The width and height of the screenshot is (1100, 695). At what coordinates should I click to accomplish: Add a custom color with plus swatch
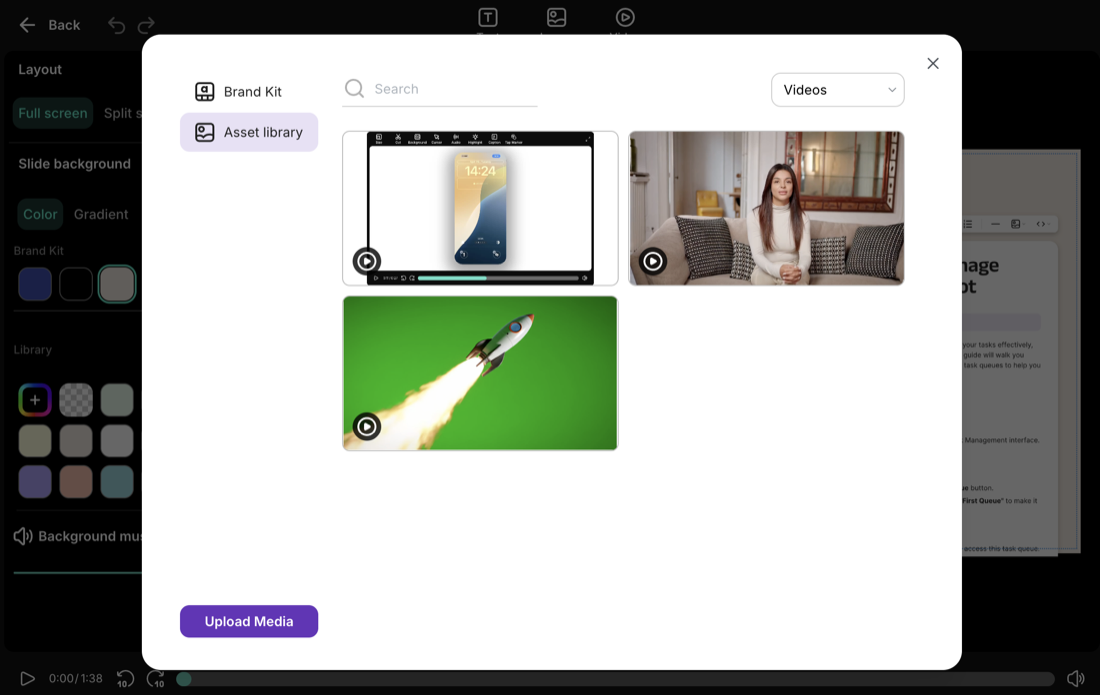click(x=35, y=400)
